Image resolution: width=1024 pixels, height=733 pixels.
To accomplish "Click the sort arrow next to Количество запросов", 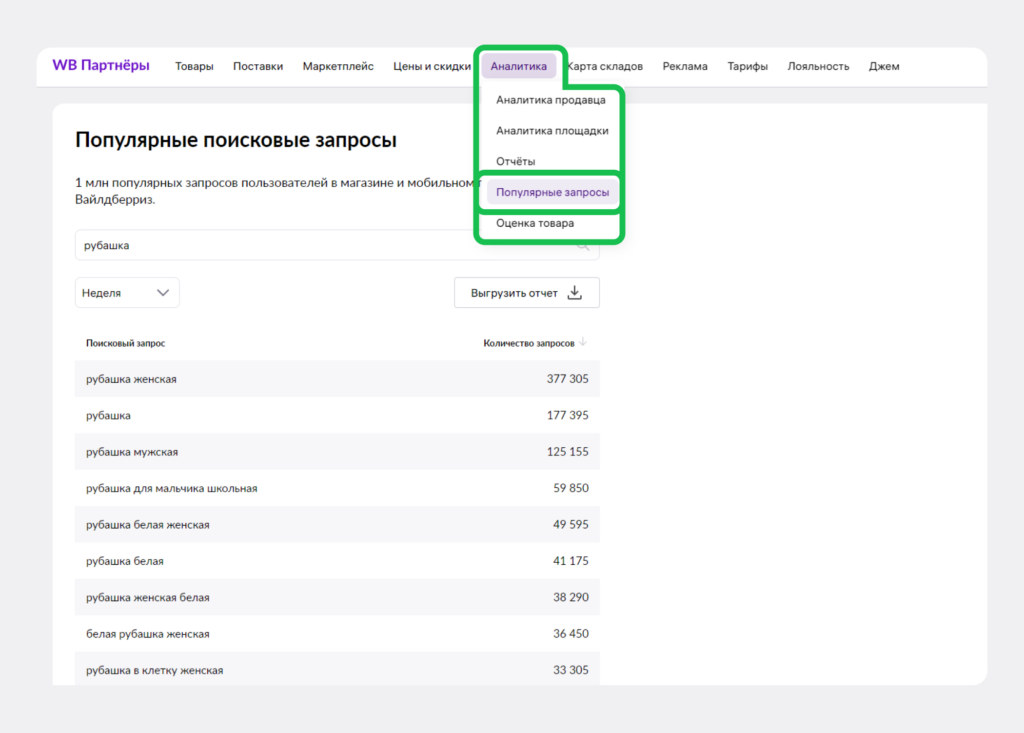I will 583,342.
